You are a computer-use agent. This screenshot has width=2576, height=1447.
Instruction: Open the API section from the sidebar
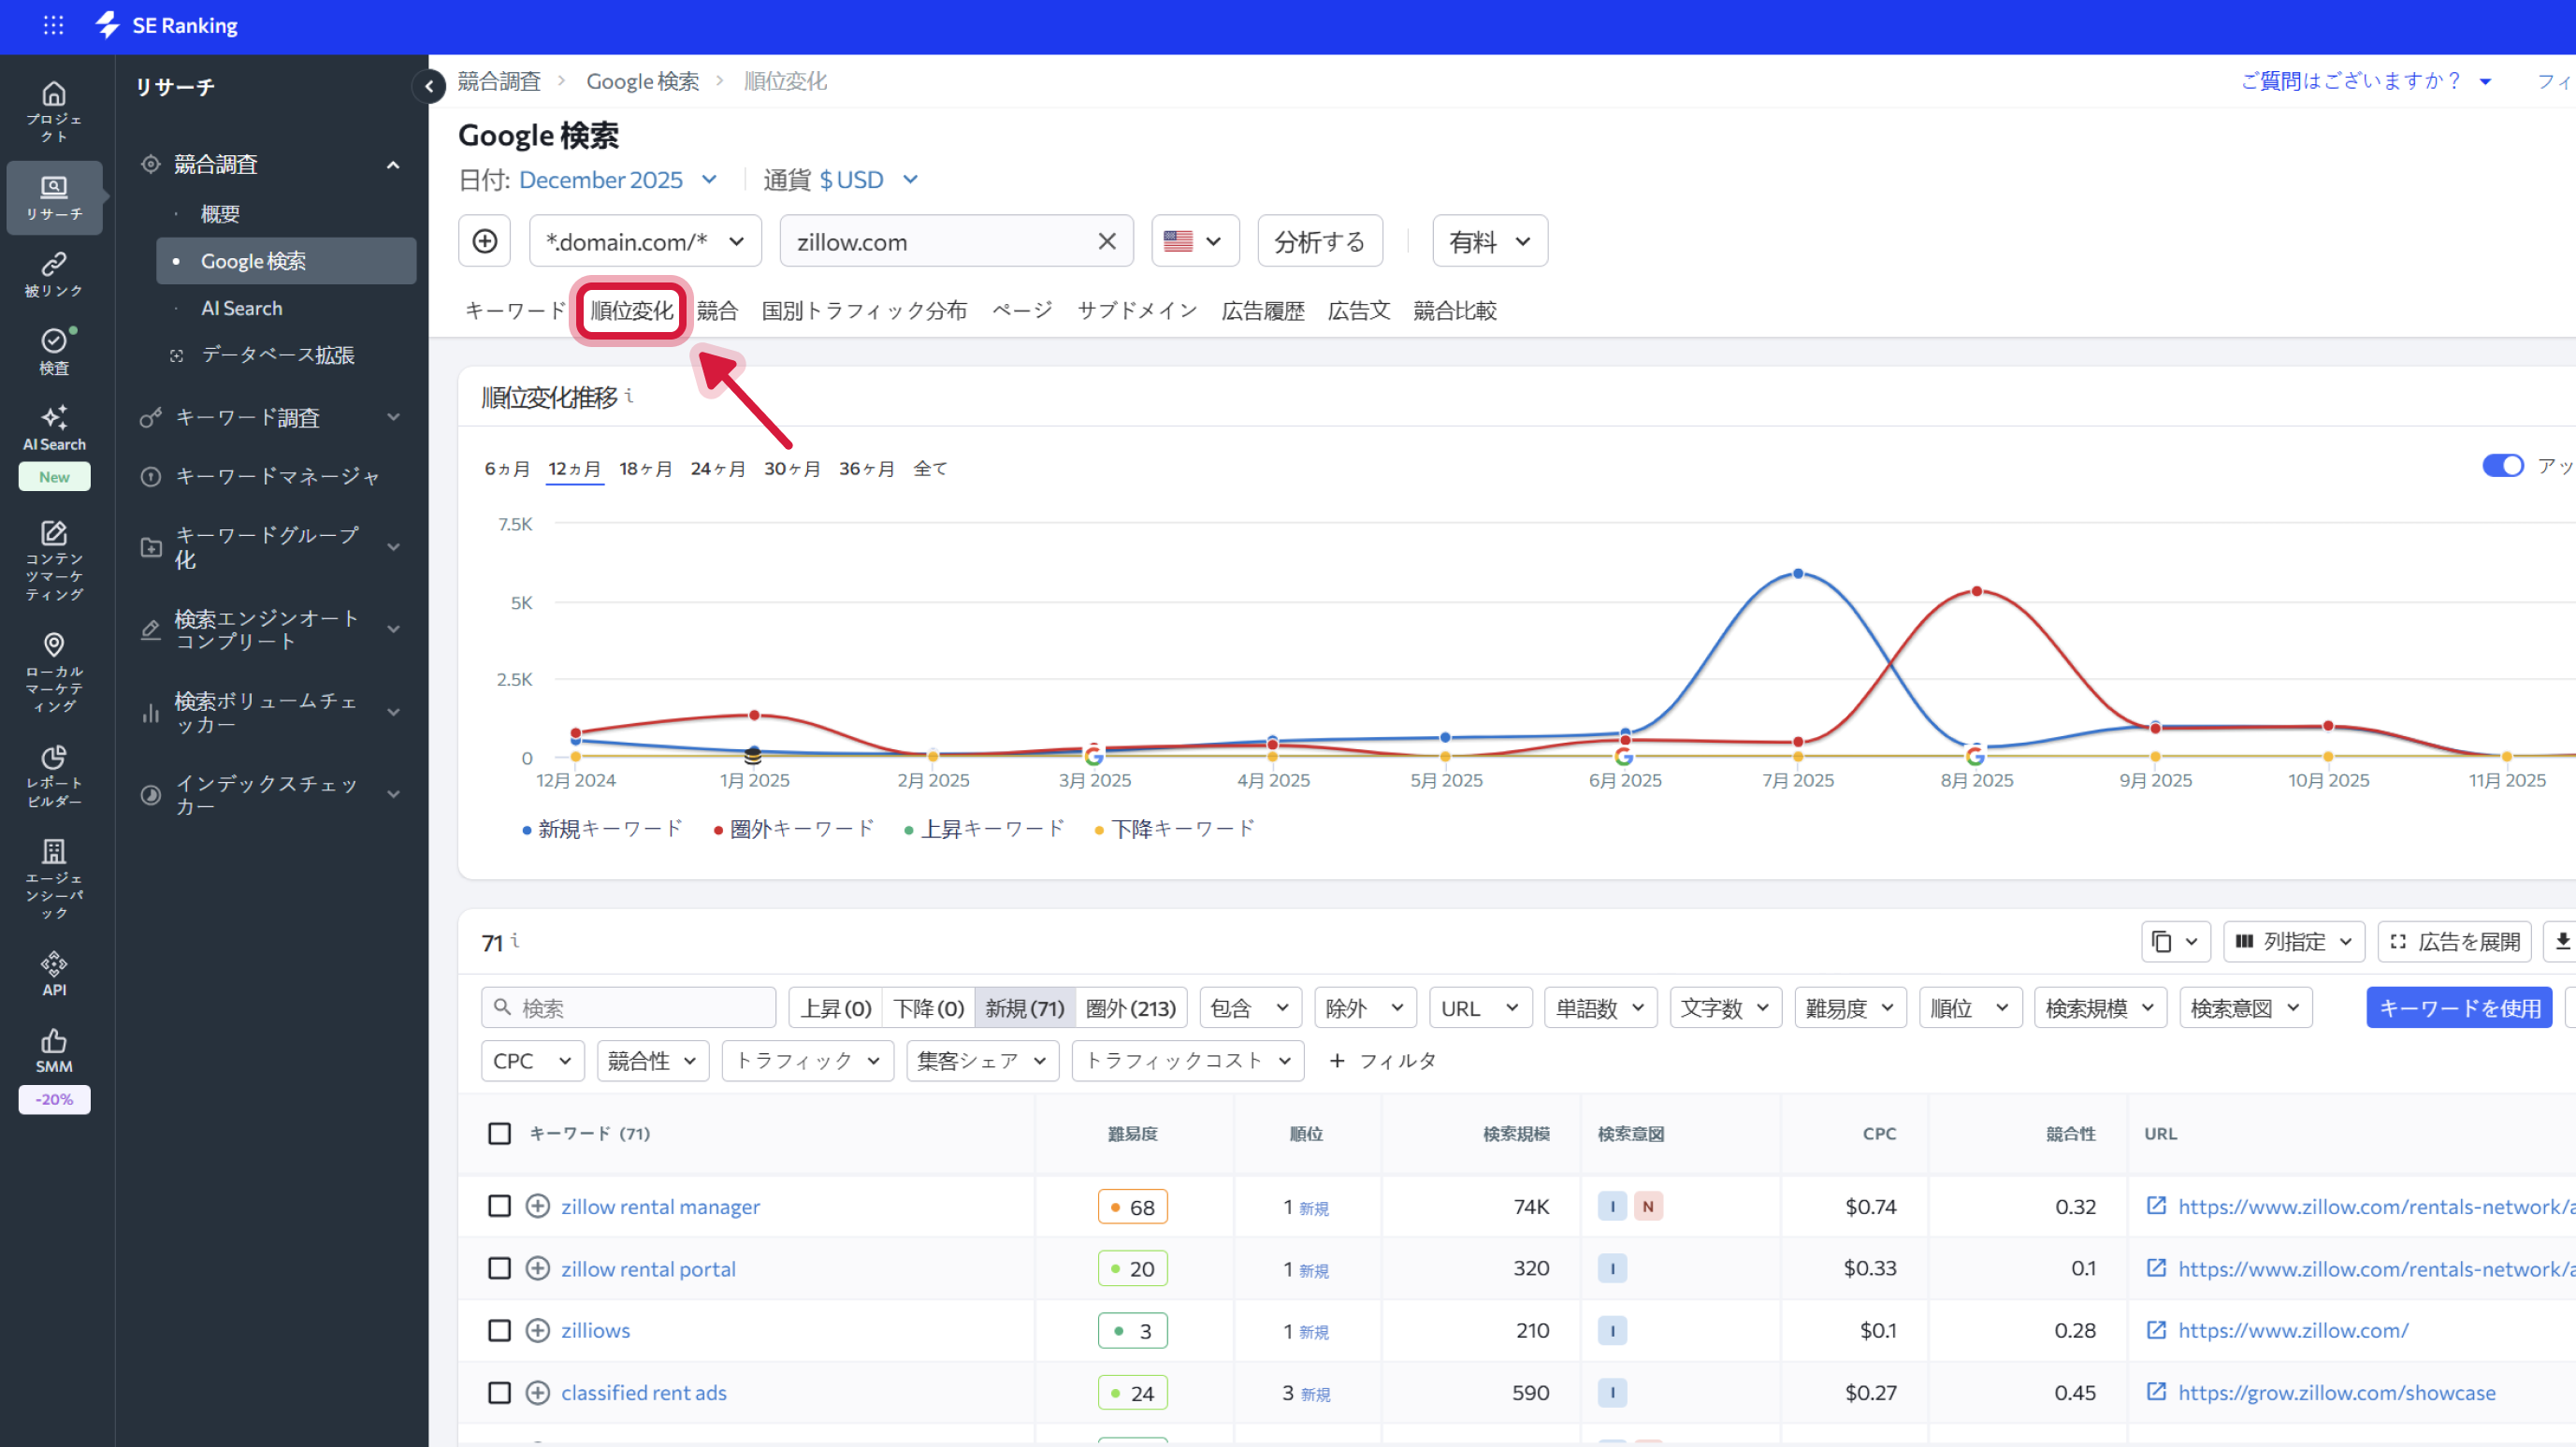(54, 970)
